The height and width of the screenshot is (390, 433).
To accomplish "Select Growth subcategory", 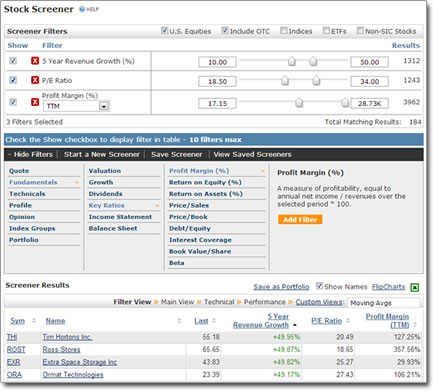I will pos(101,182).
